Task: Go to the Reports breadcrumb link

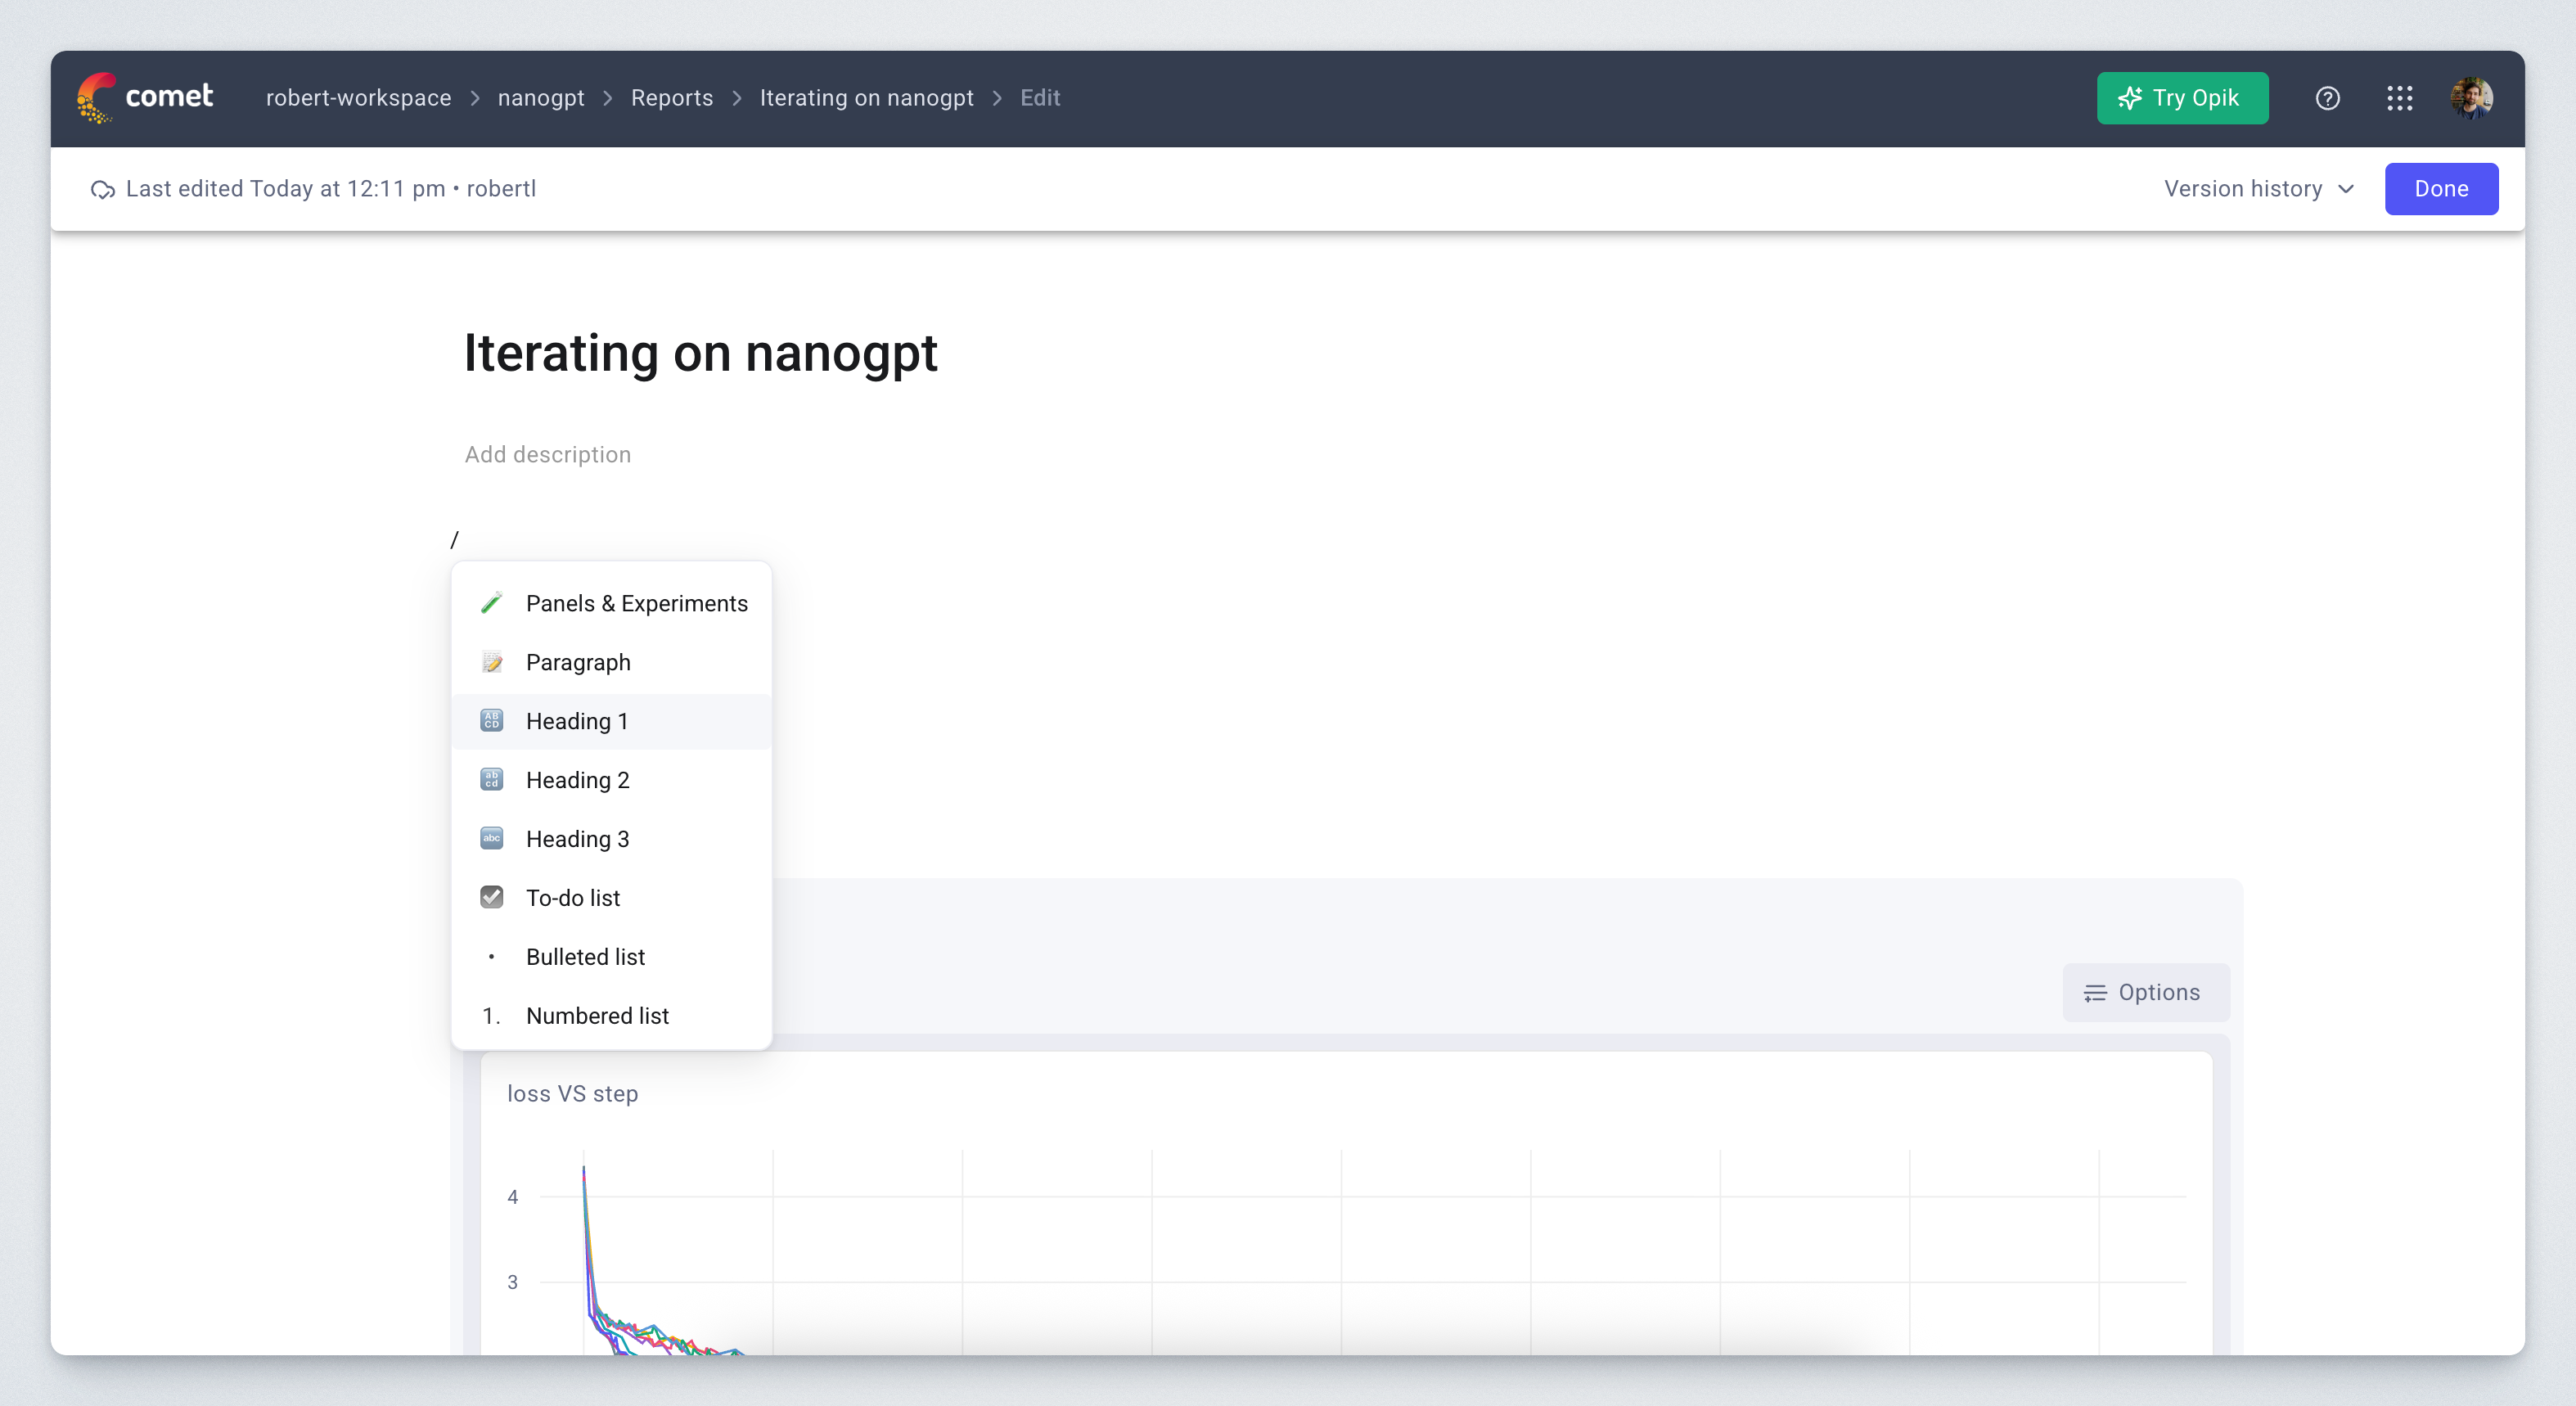Action: point(671,98)
